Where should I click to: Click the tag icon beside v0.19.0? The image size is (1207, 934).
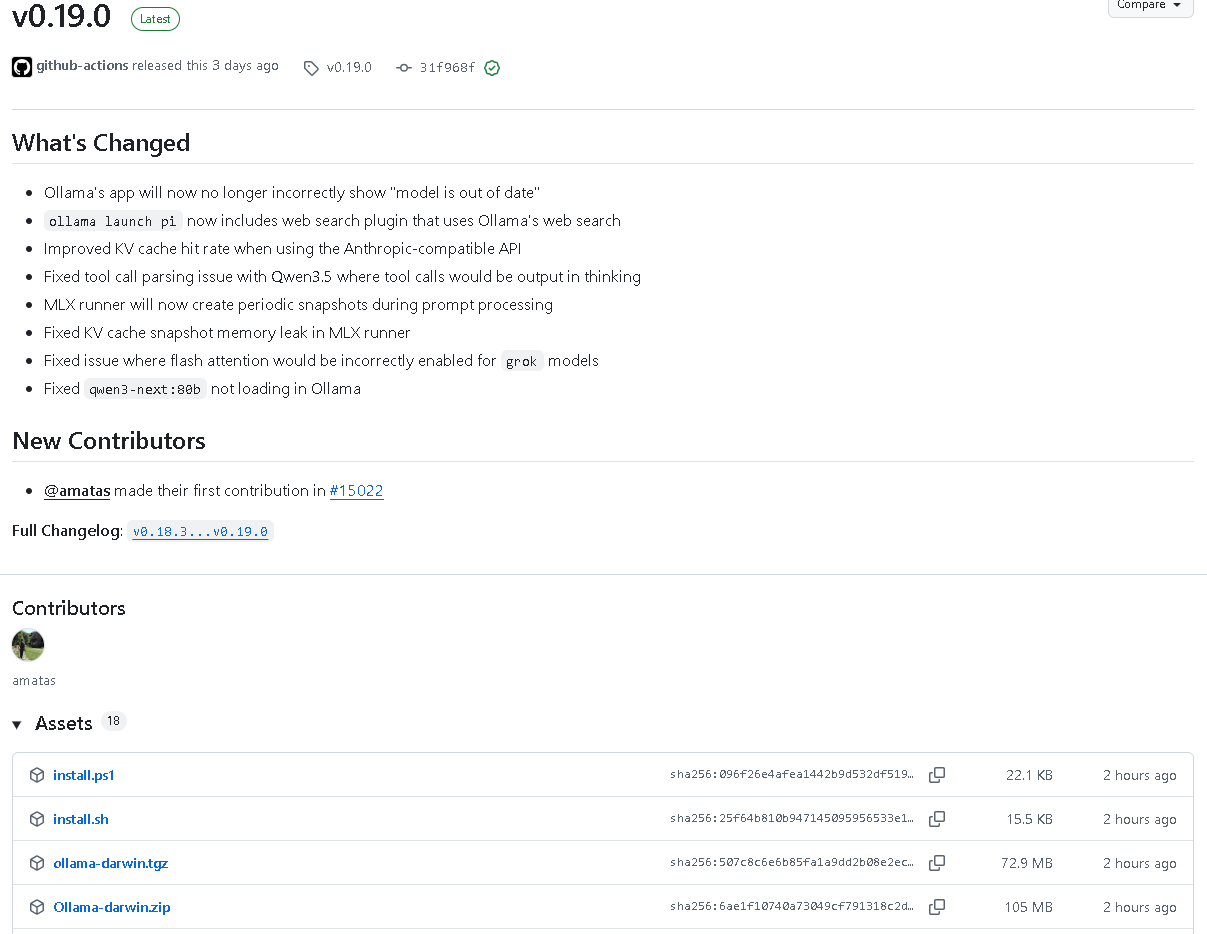pos(311,68)
